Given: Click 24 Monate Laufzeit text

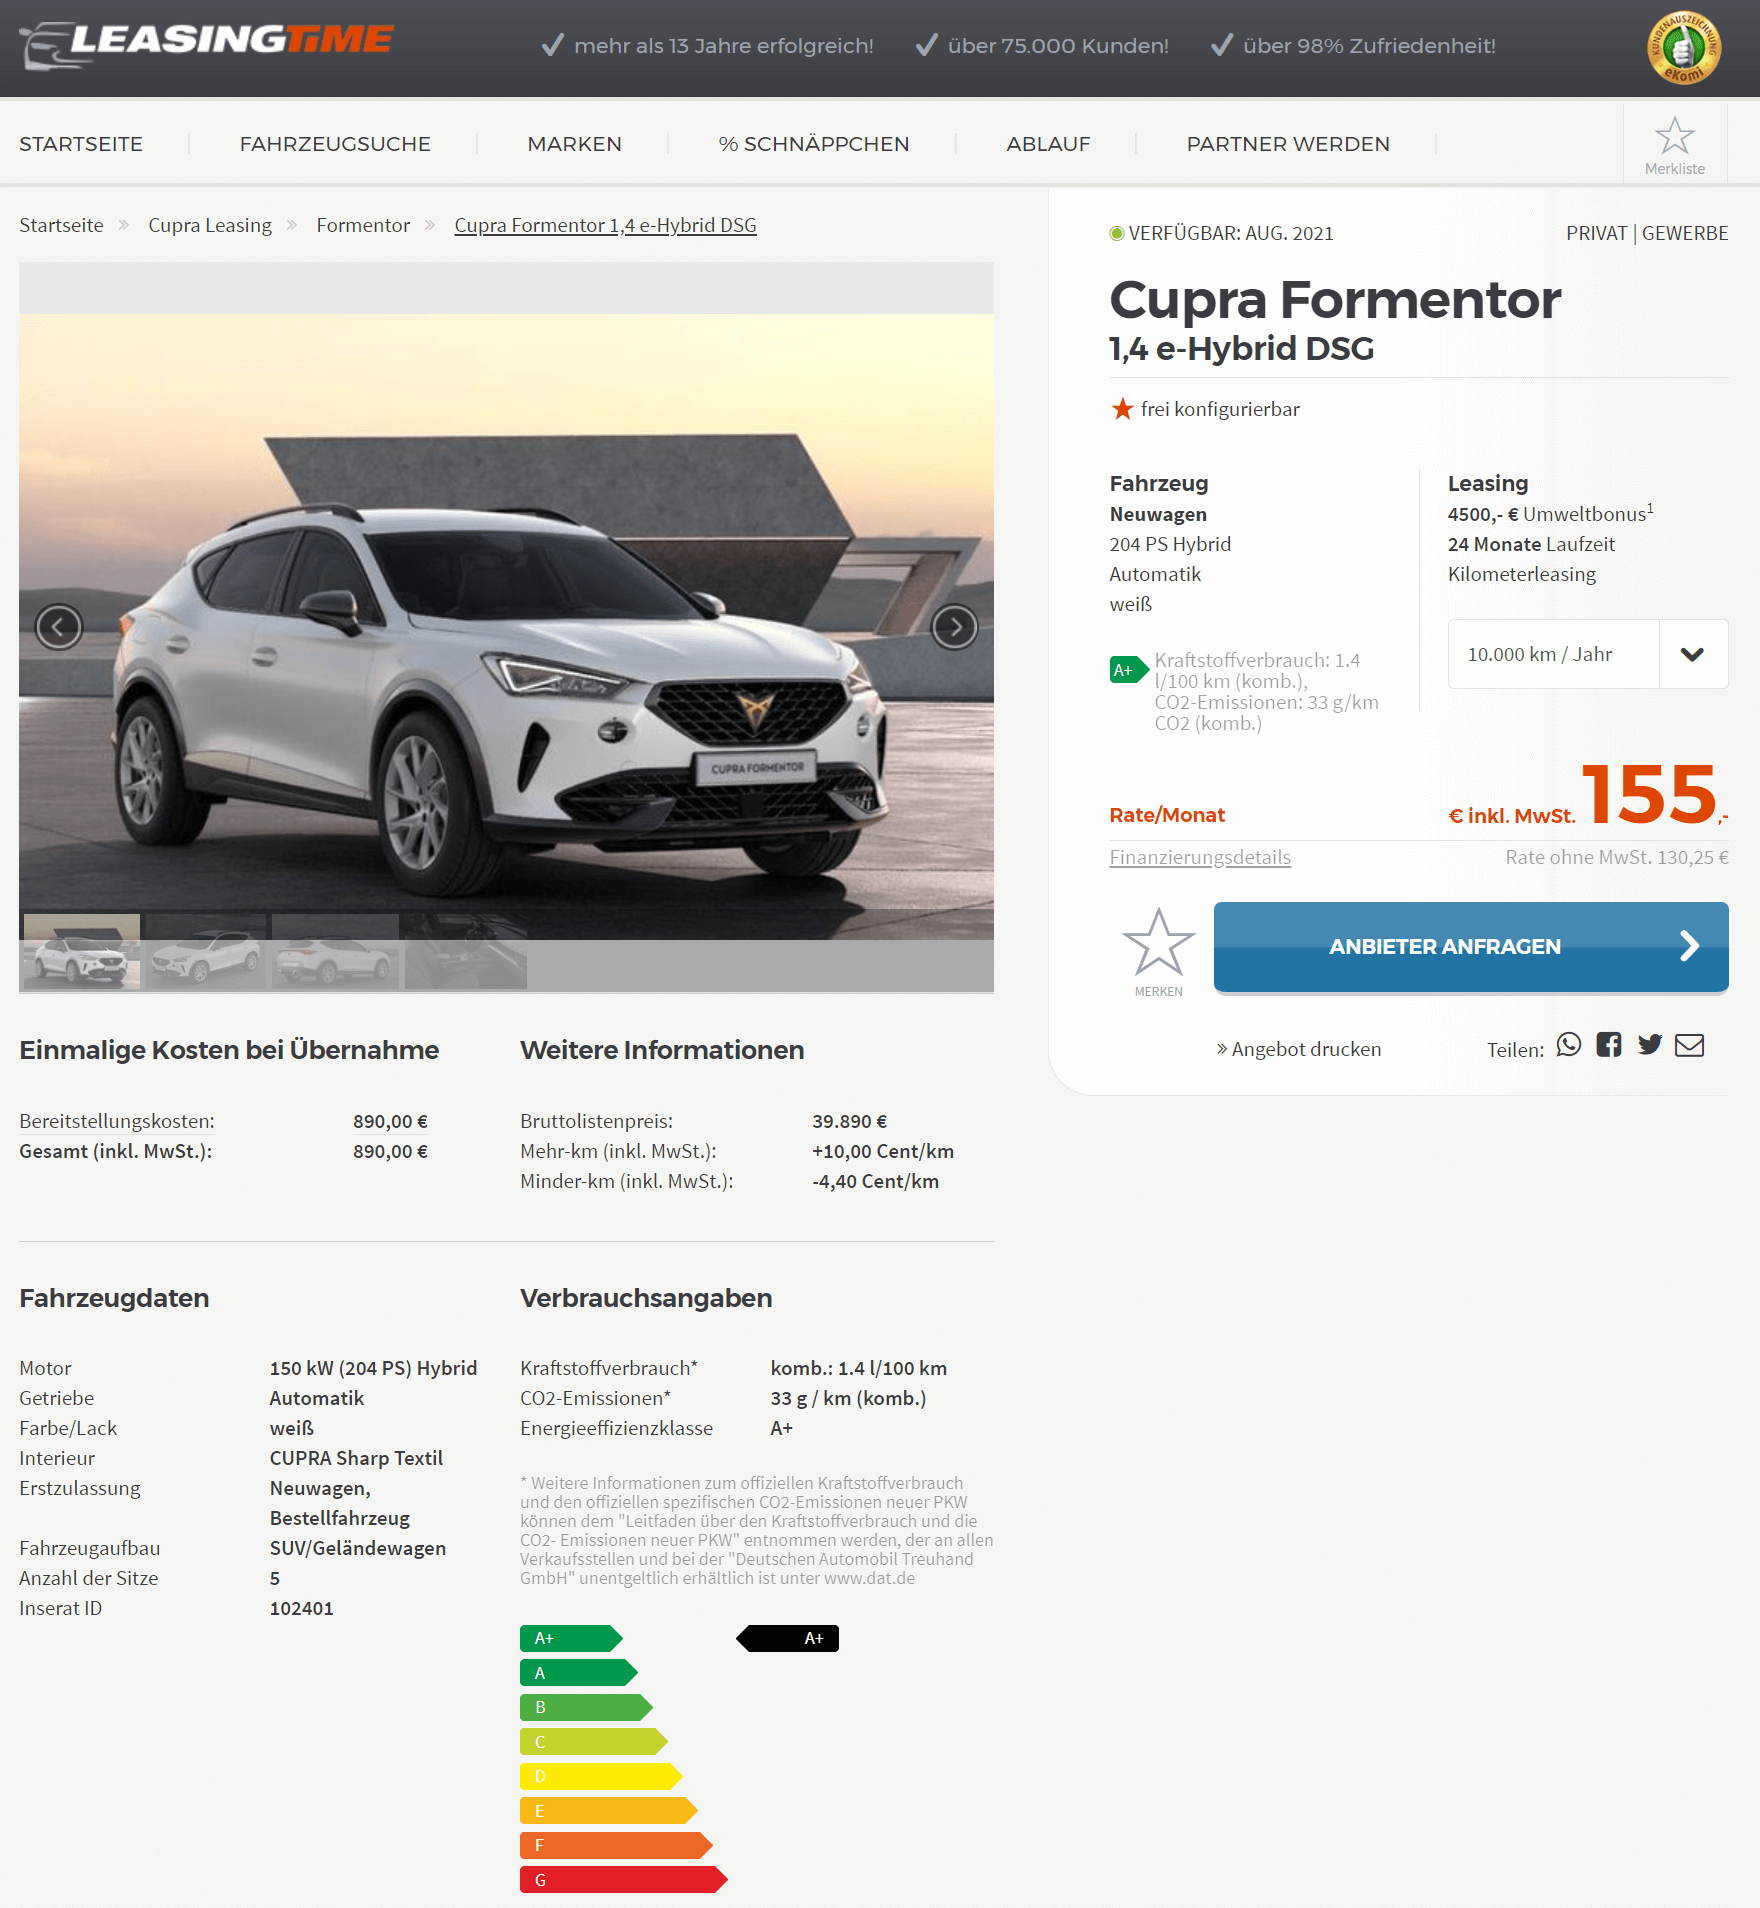Looking at the screenshot, I should (x=1531, y=544).
